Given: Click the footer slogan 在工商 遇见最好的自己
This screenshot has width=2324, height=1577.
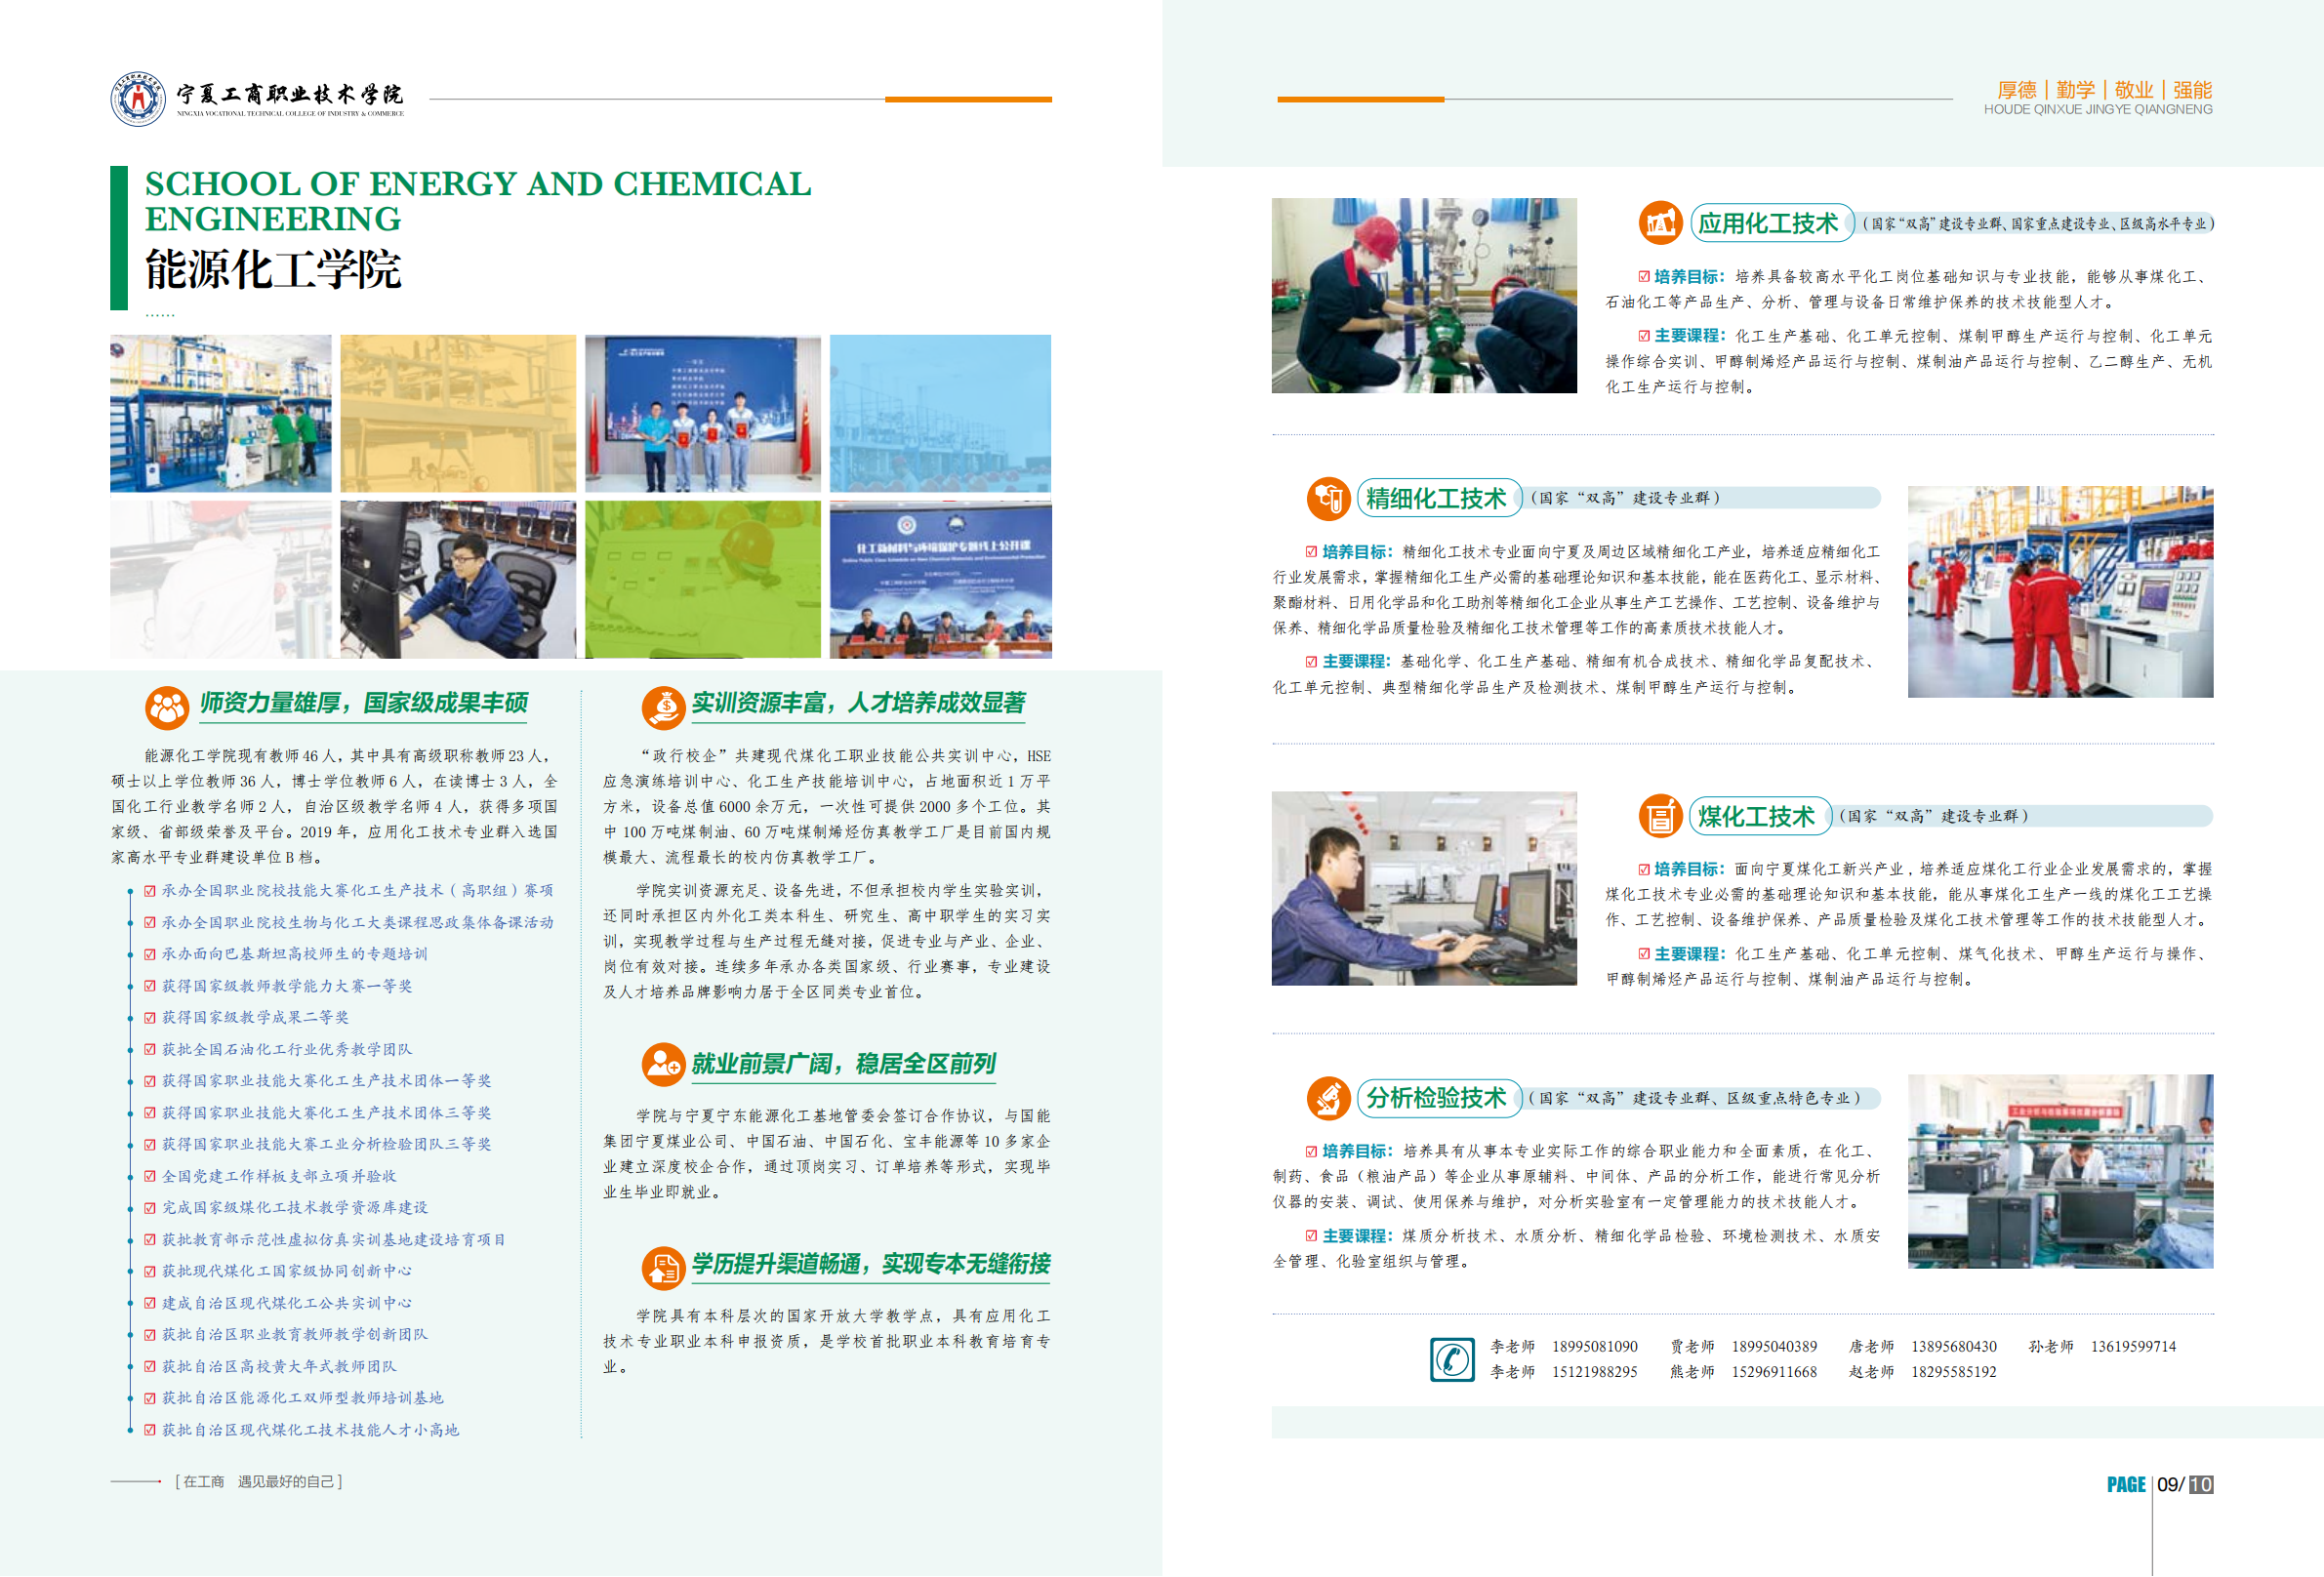Looking at the screenshot, I should (x=258, y=1483).
